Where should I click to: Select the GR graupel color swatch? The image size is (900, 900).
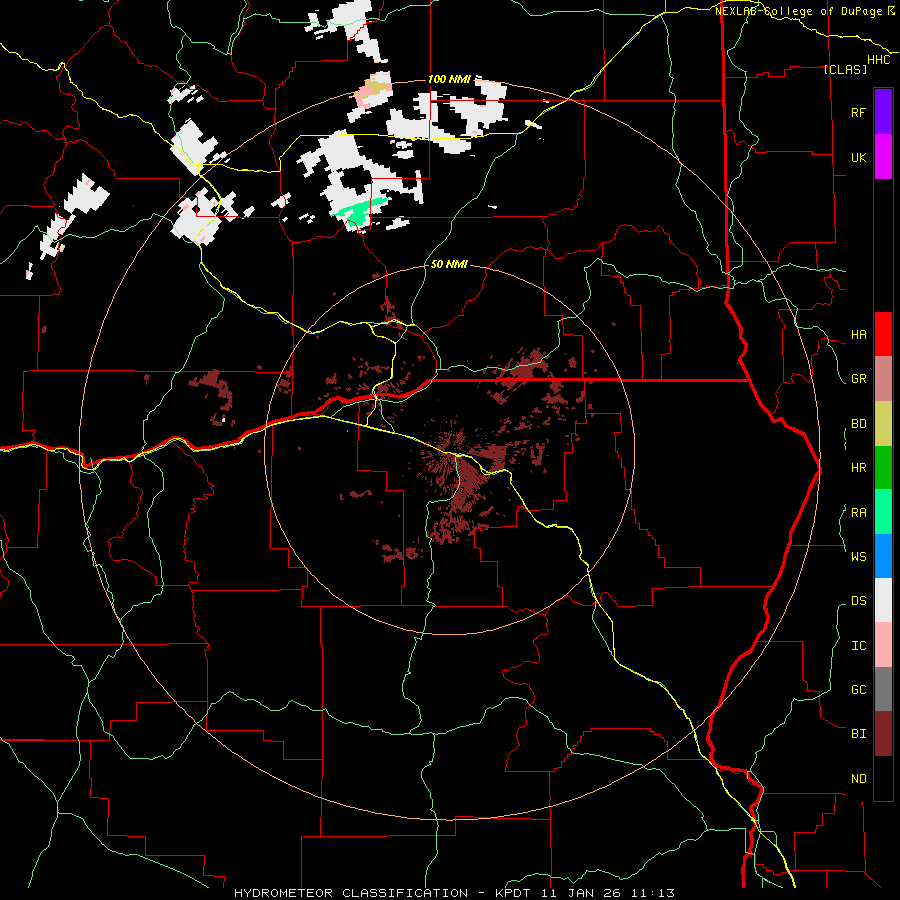pyautogui.click(x=883, y=379)
